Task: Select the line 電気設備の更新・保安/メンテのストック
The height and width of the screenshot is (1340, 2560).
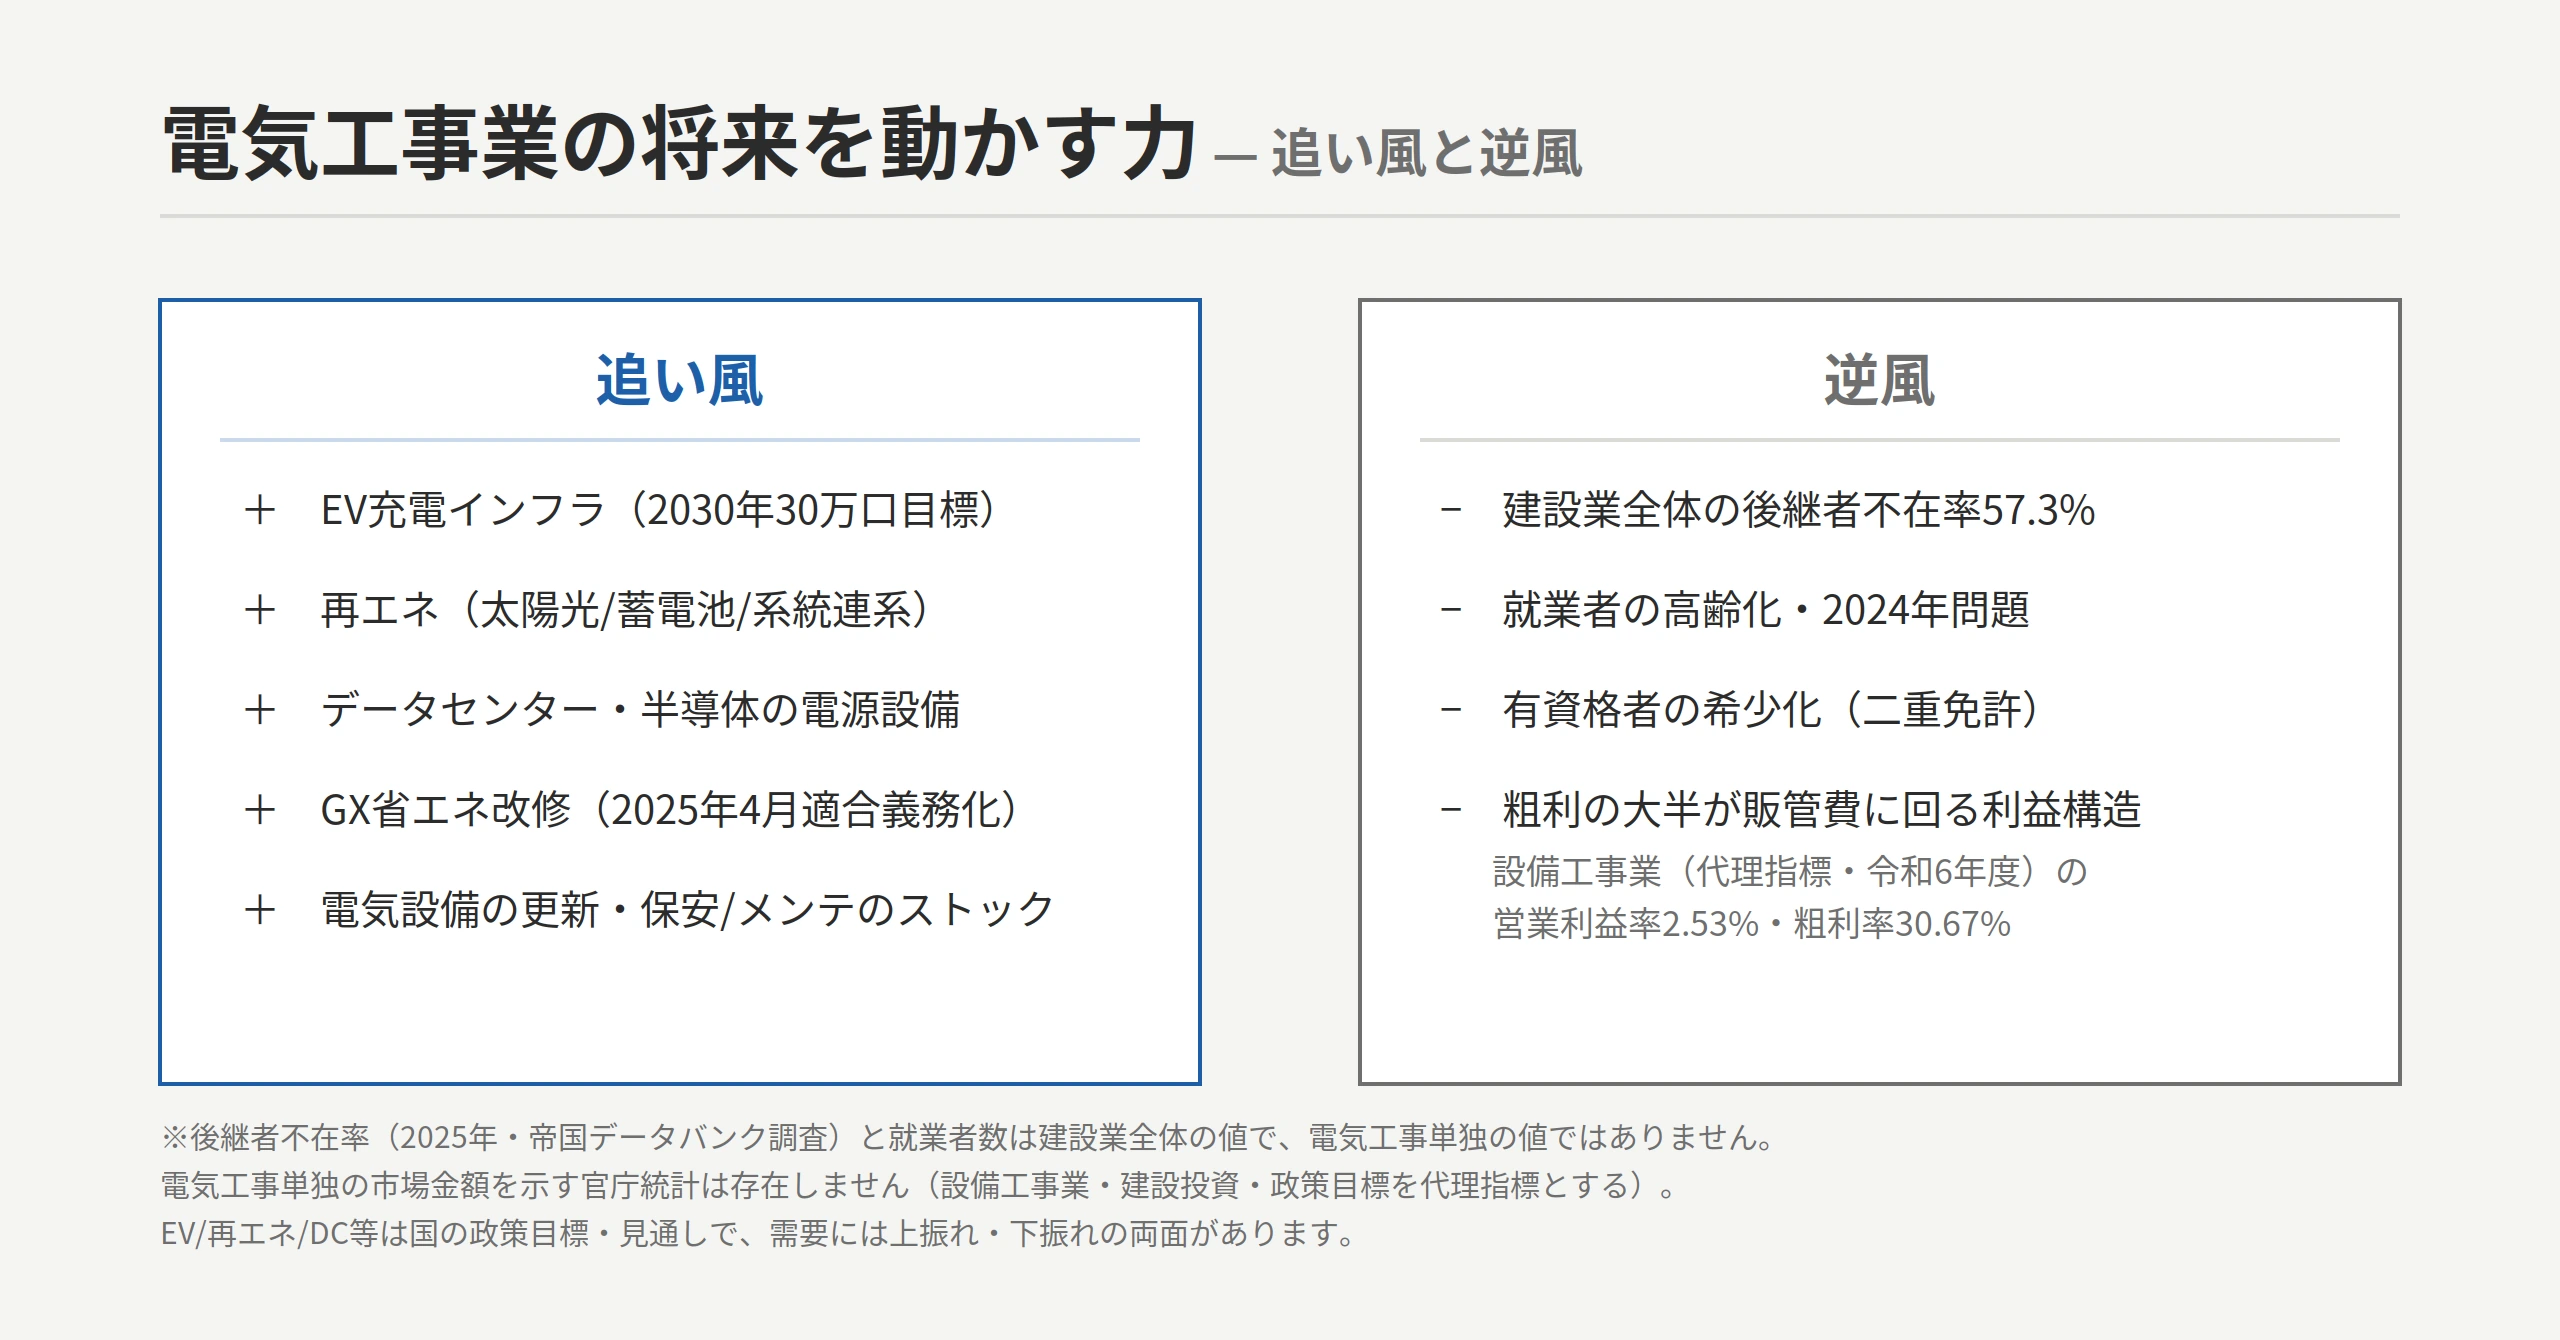Action: (x=687, y=910)
